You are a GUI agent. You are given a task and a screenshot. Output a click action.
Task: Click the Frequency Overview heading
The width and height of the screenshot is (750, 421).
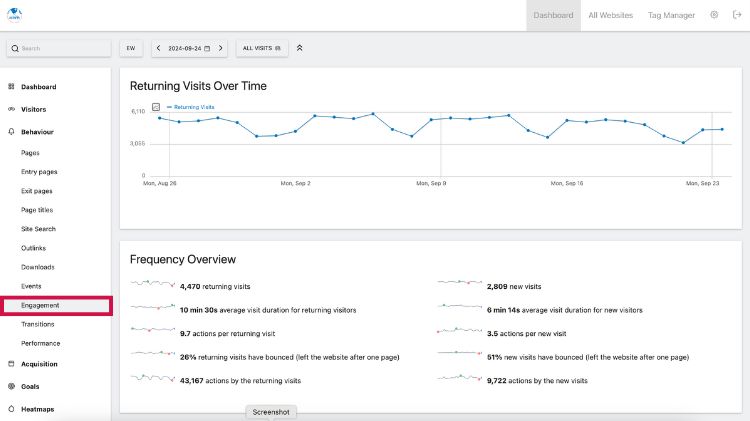(183, 259)
